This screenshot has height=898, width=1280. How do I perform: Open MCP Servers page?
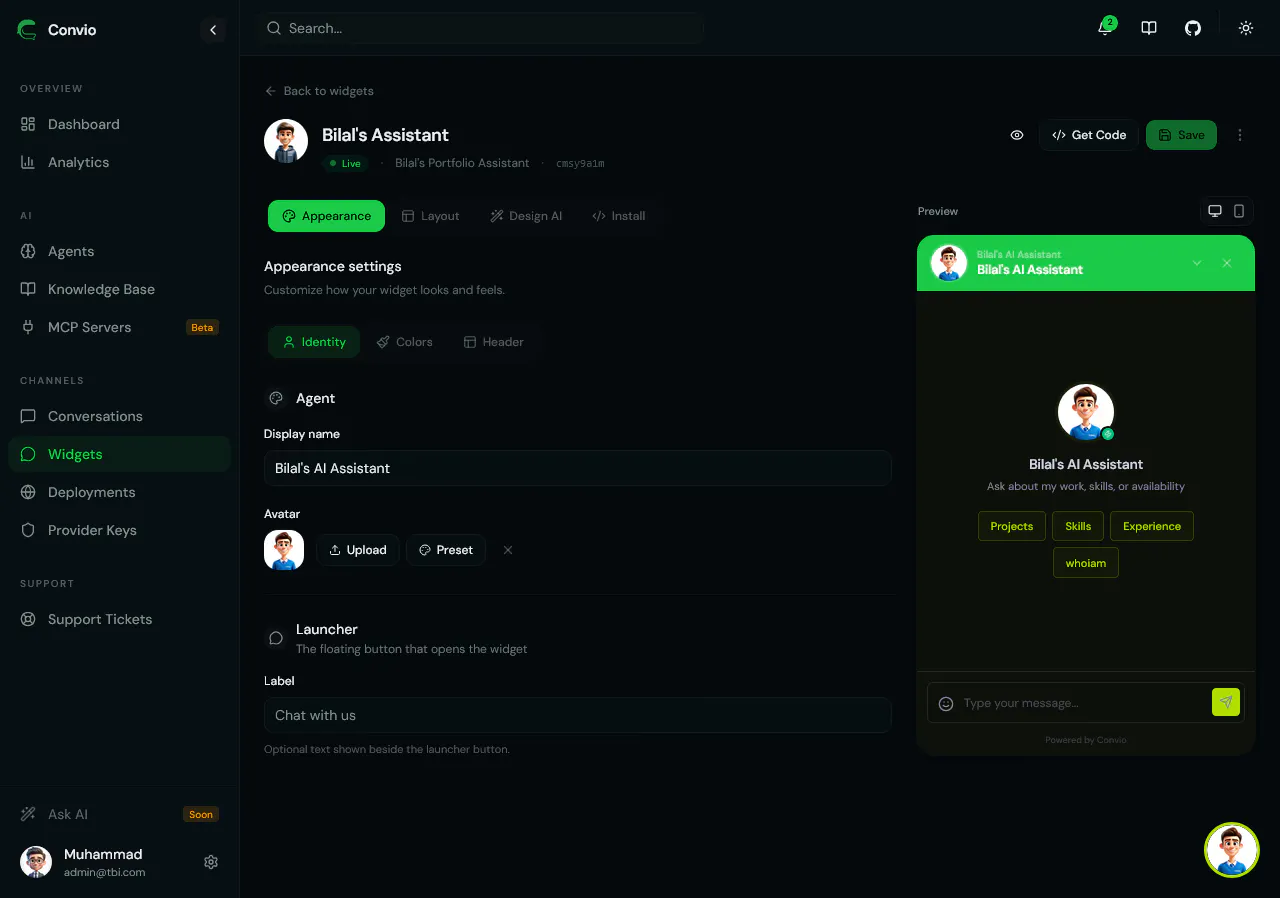pos(119,327)
